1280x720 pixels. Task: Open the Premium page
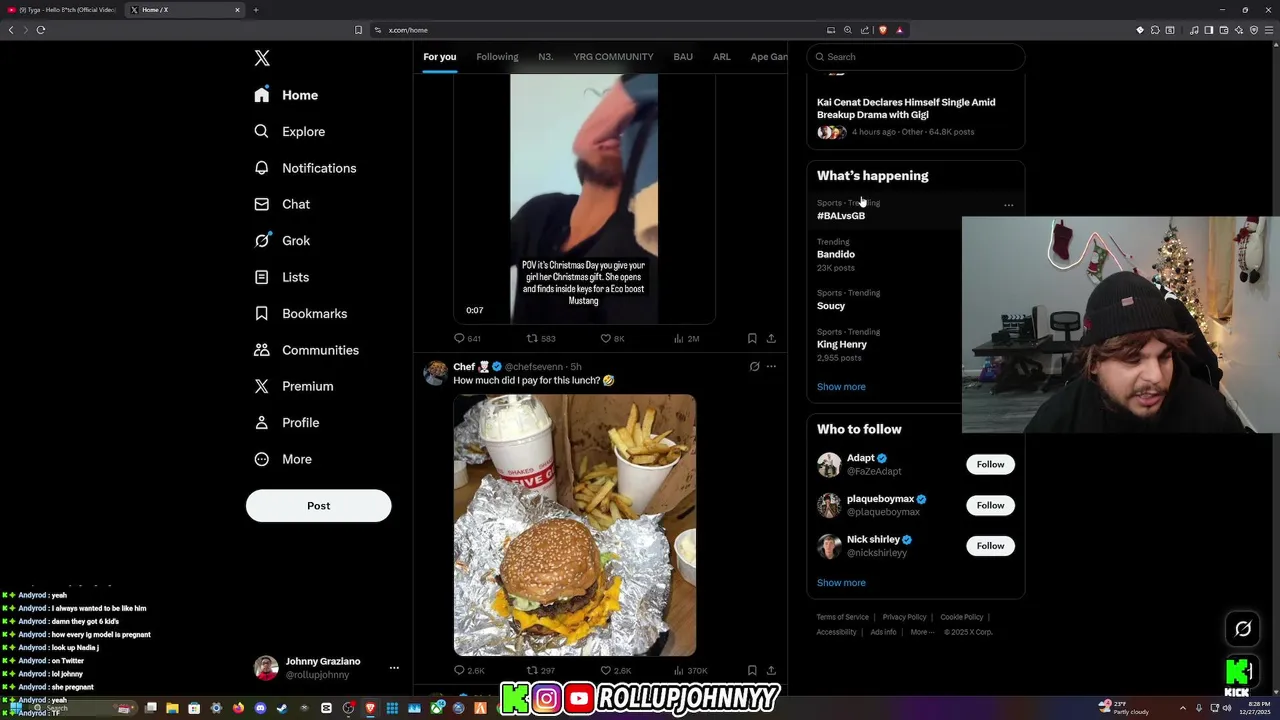(x=293, y=386)
